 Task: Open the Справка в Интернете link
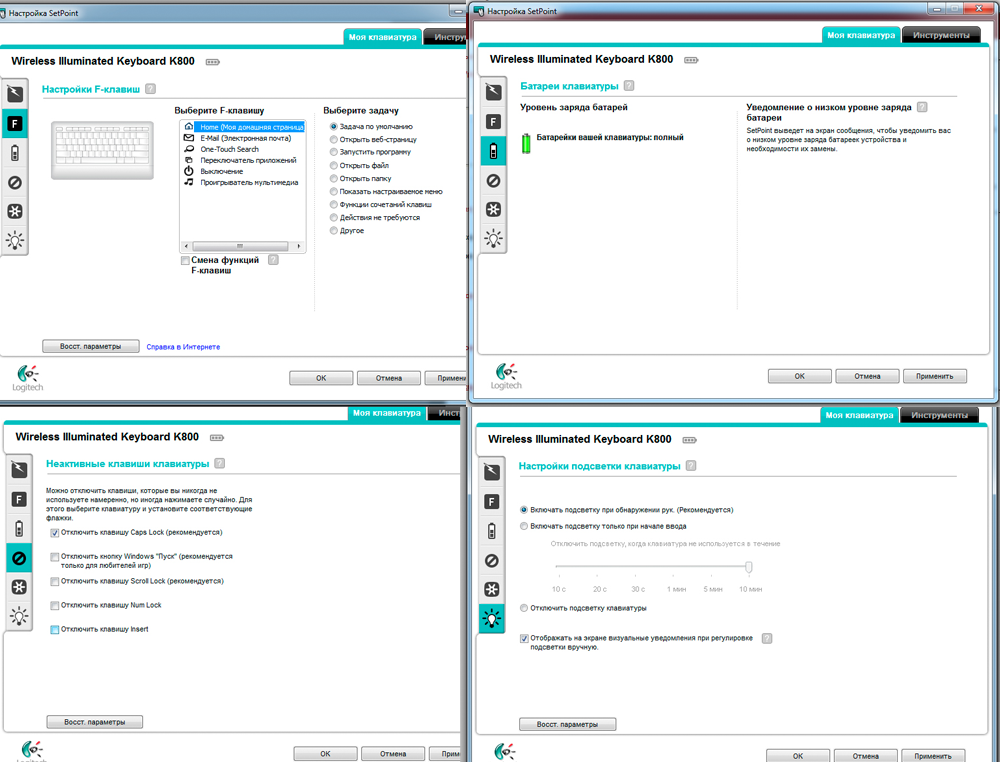coord(183,347)
